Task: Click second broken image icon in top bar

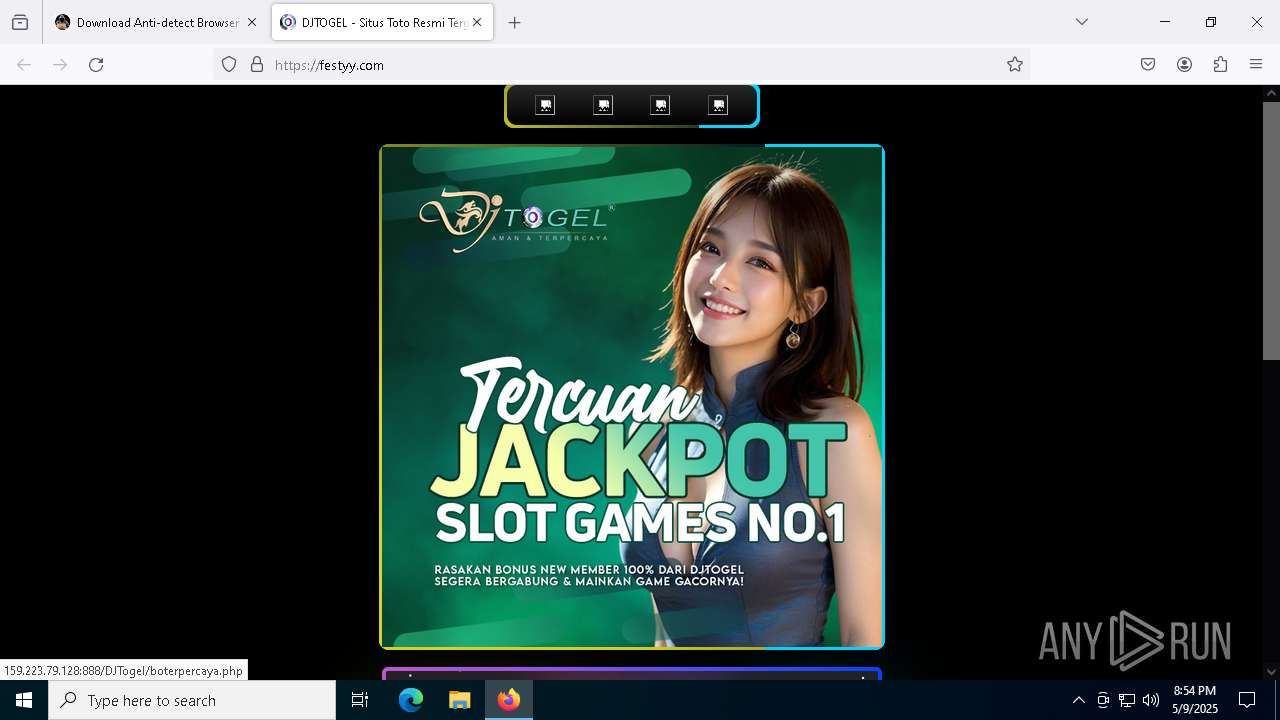Action: click(x=603, y=106)
